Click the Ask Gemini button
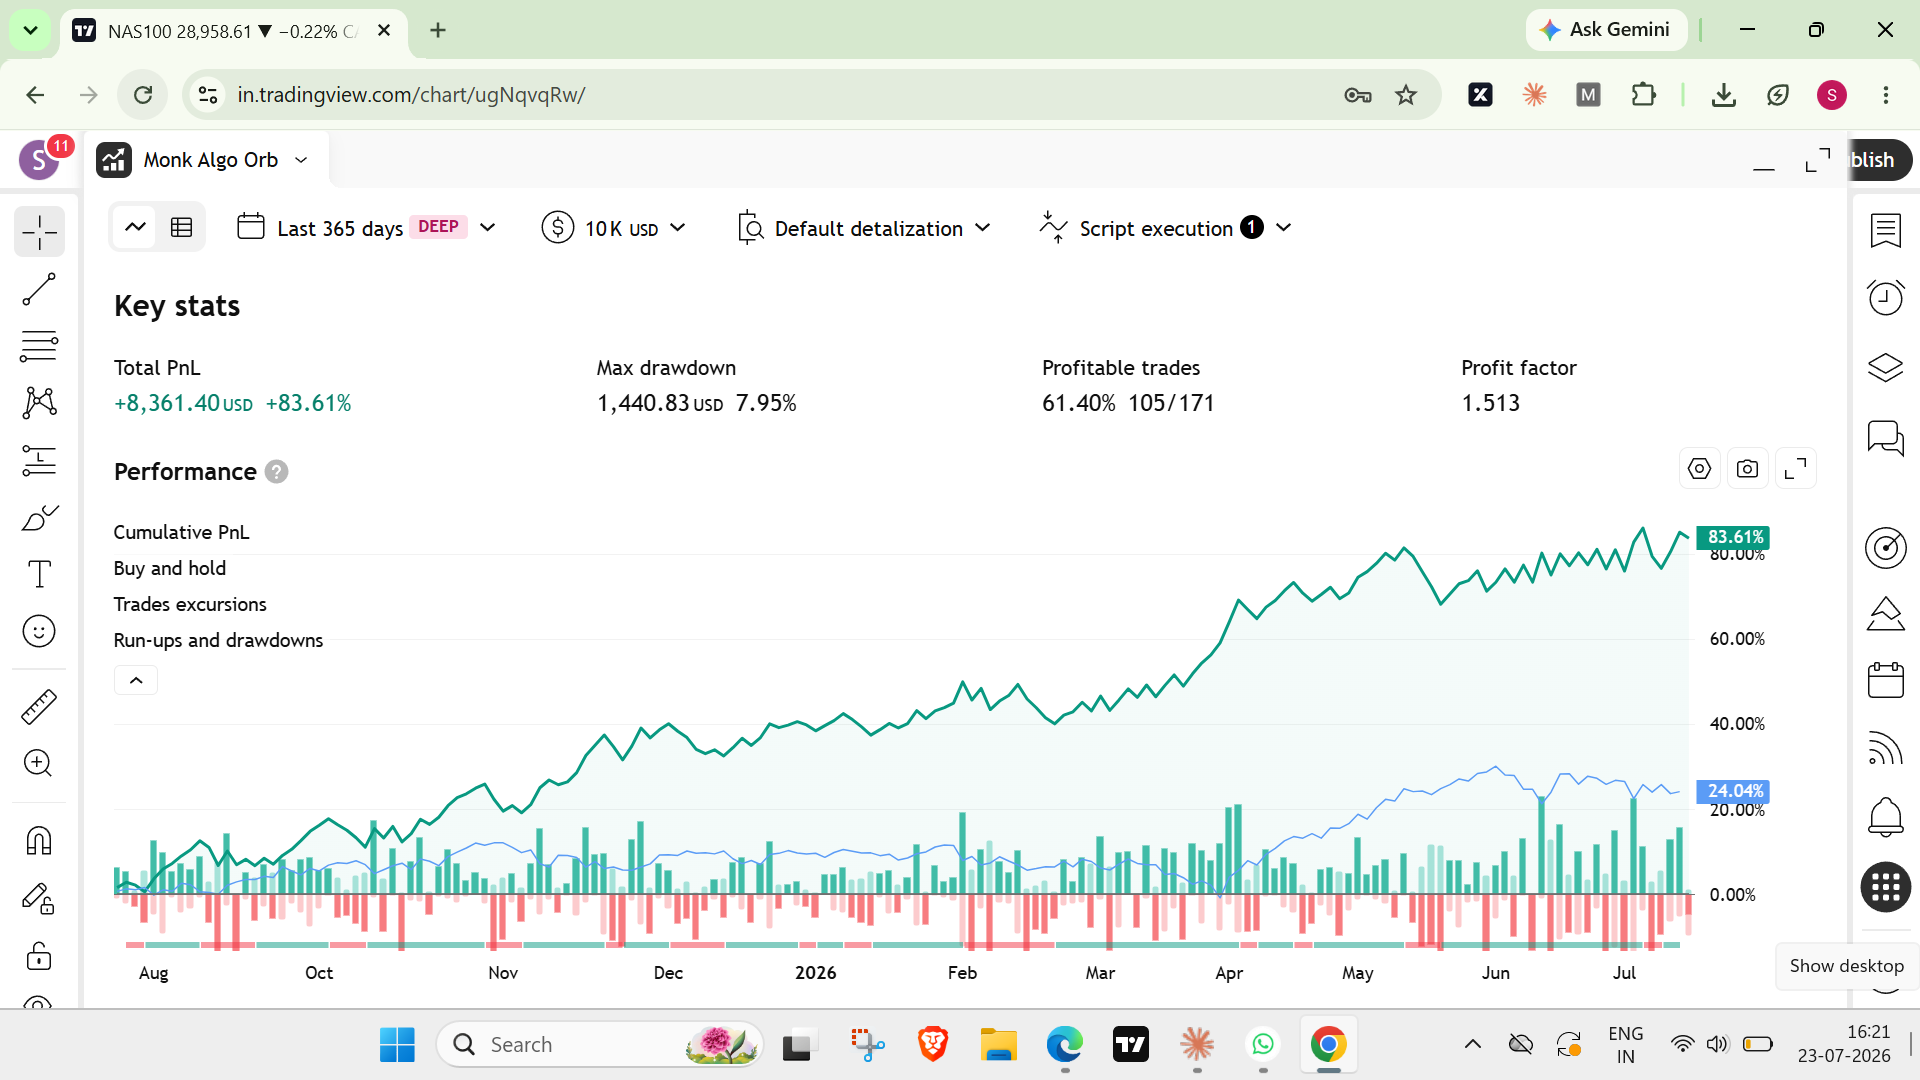Screen dimensions: 1920x1080 (x=1606, y=30)
